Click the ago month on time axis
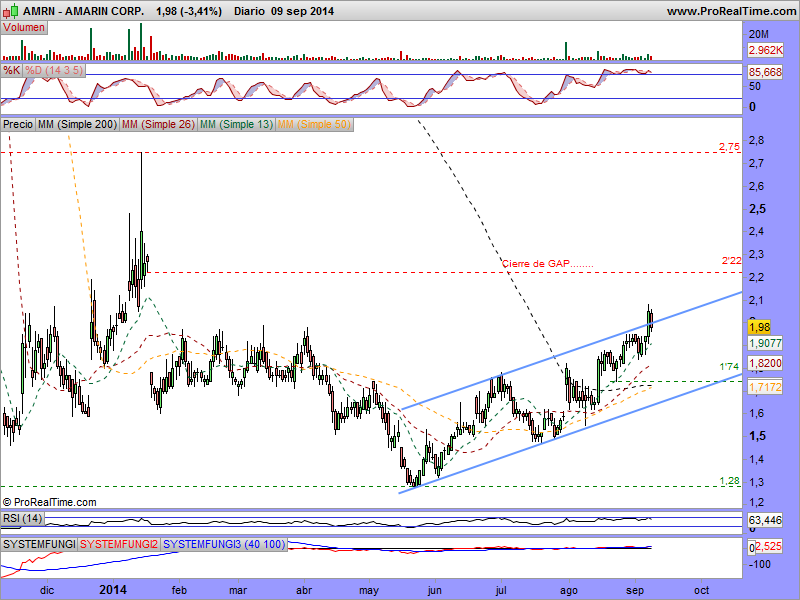Image resolution: width=800 pixels, height=600 pixels. (568, 591)
